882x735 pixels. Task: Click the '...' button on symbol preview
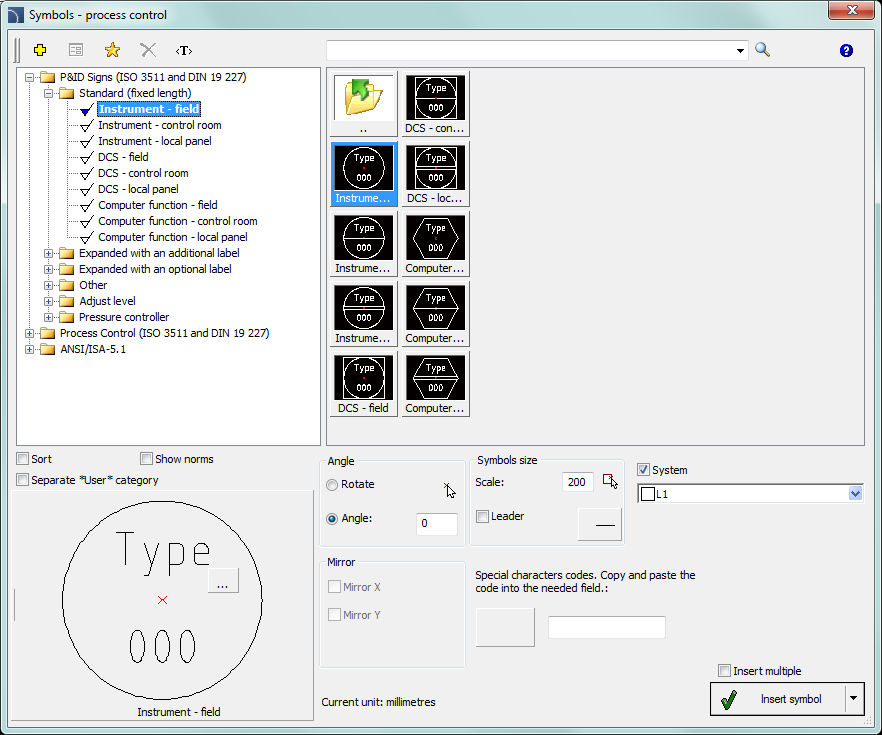click(x=223, y=581)
